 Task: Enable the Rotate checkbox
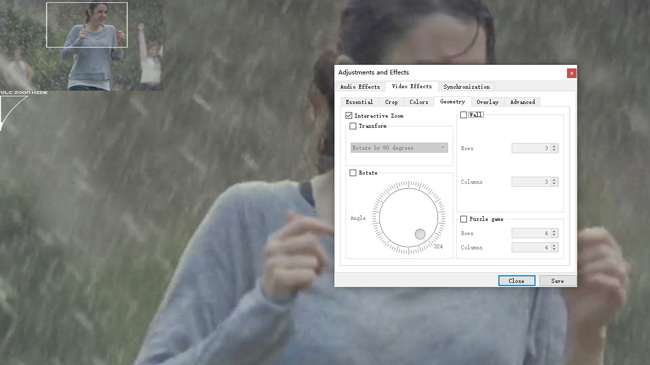tap(353, 173)
